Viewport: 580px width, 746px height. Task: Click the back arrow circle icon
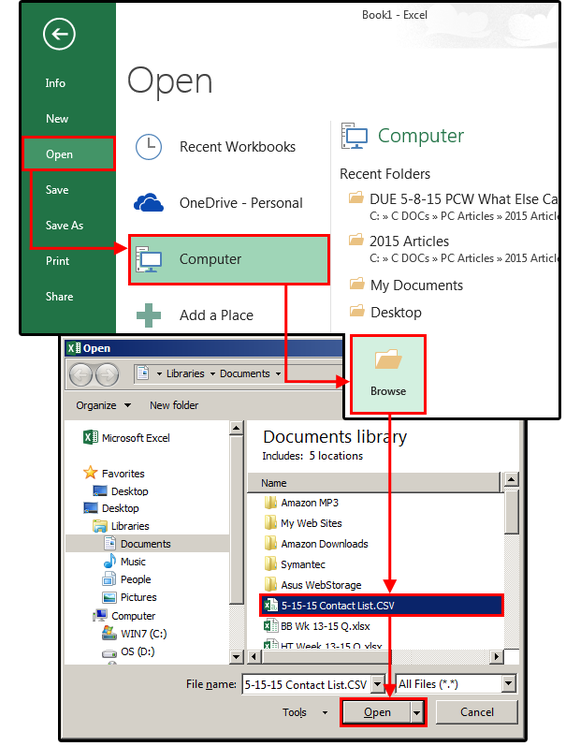pos(59,34)
